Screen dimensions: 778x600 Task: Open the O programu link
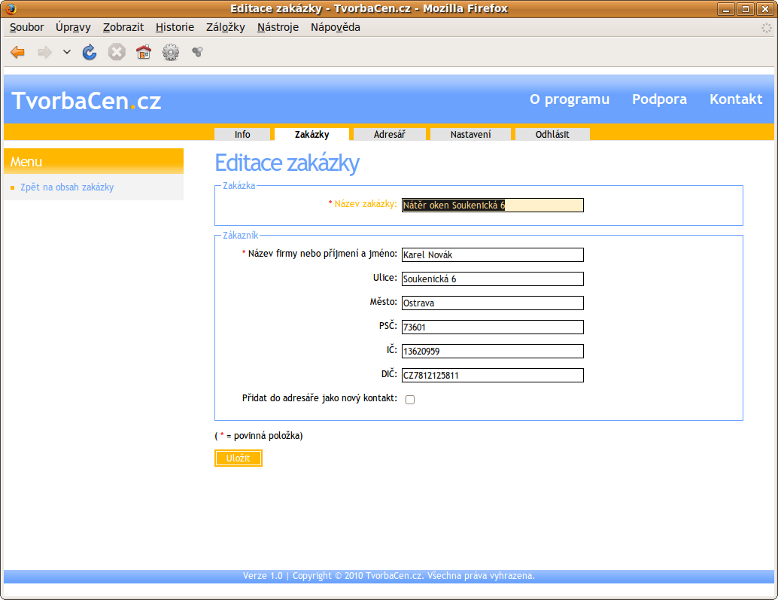pos(570,99)
